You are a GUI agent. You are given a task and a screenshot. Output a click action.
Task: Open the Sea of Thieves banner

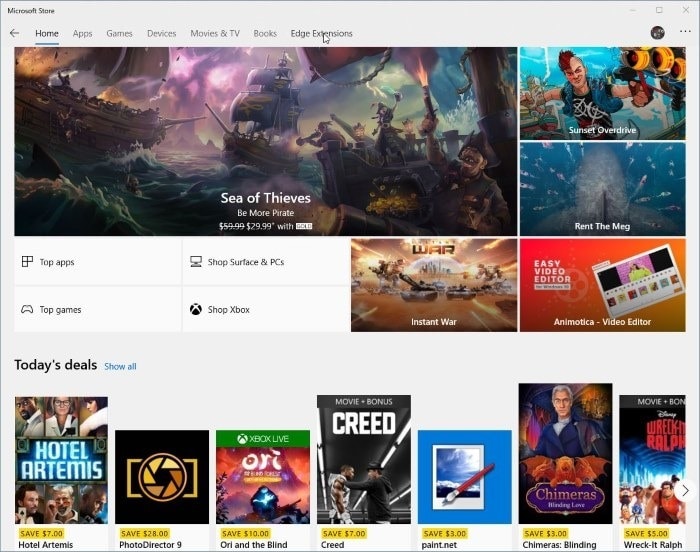tap(266, 142)
